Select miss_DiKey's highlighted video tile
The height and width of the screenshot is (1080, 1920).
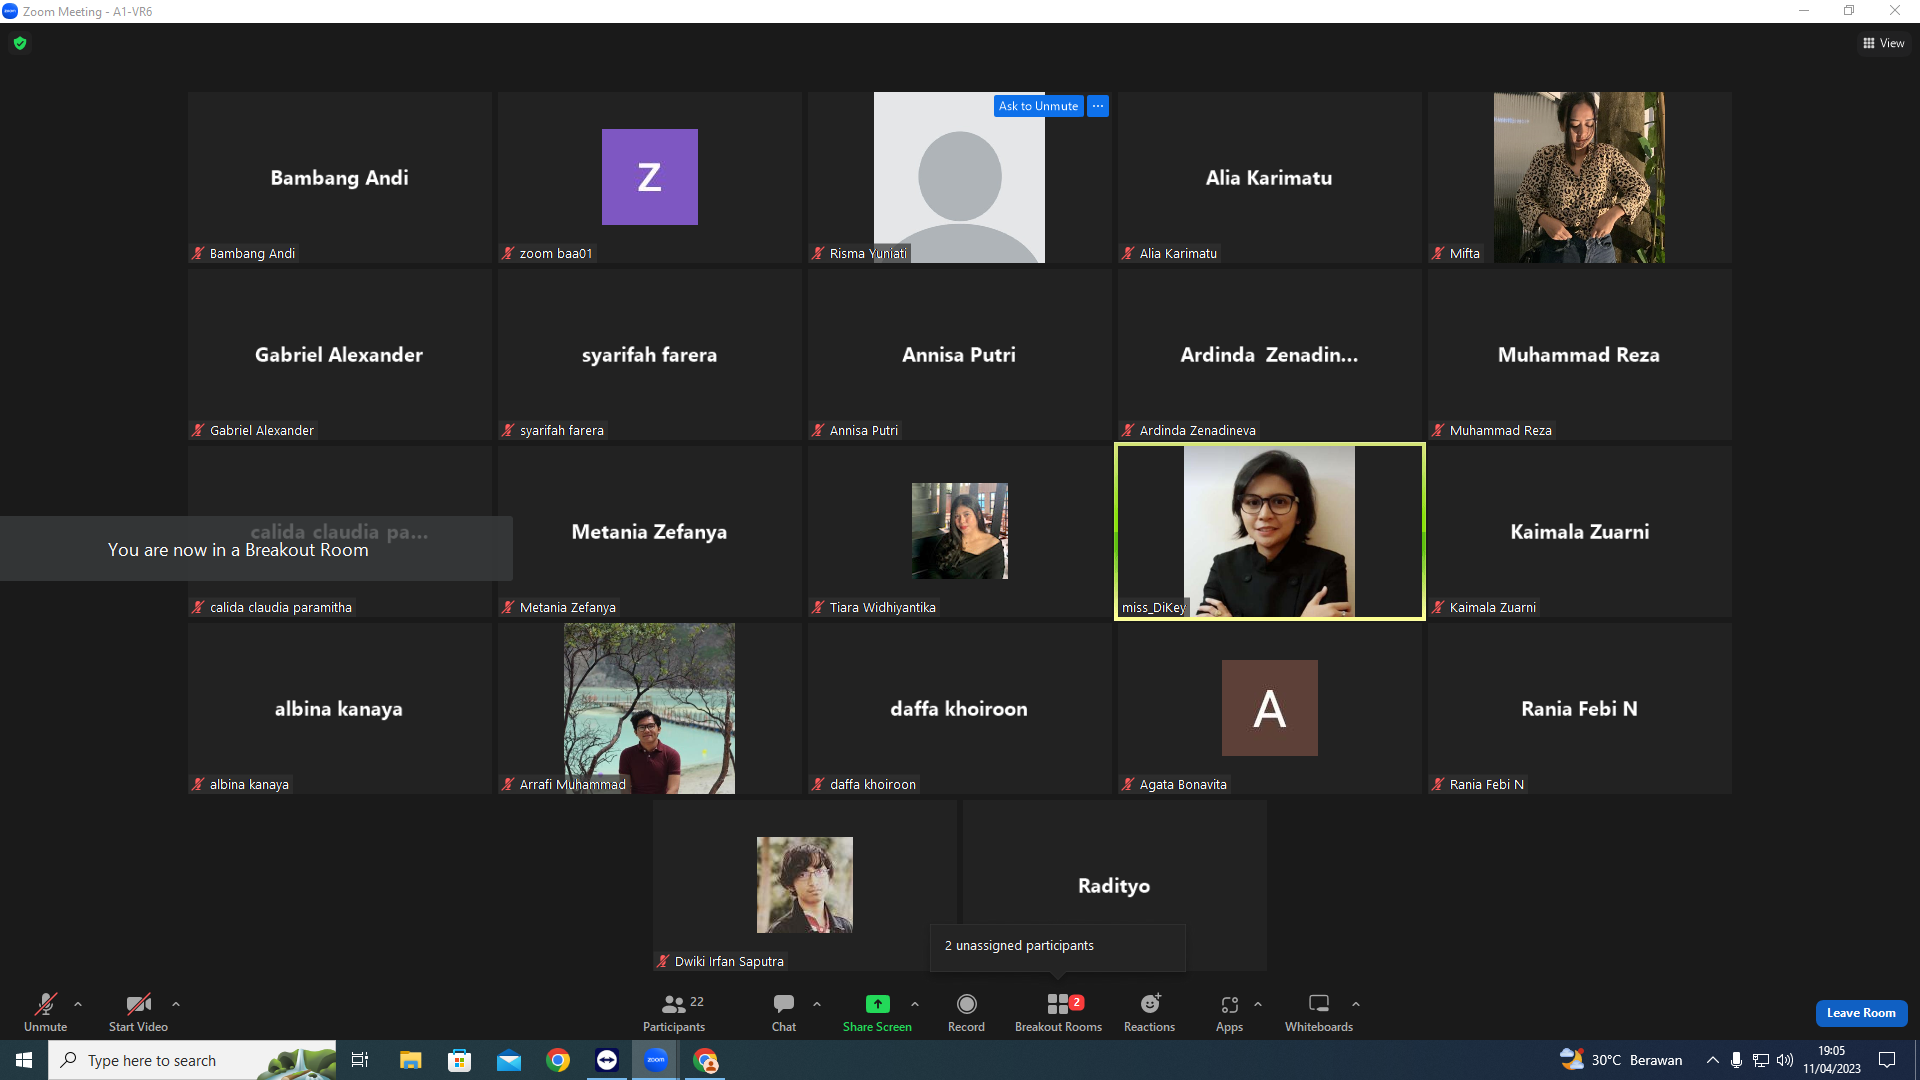[1269, 531]
